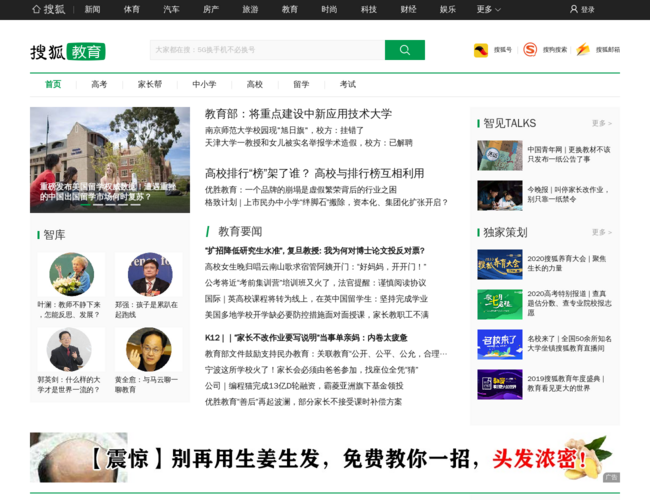Open the 娱乐 top navigation item

[448, 9]
